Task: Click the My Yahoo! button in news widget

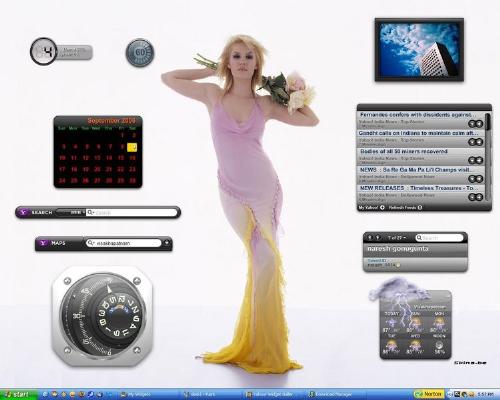Action: pos(371,207)
